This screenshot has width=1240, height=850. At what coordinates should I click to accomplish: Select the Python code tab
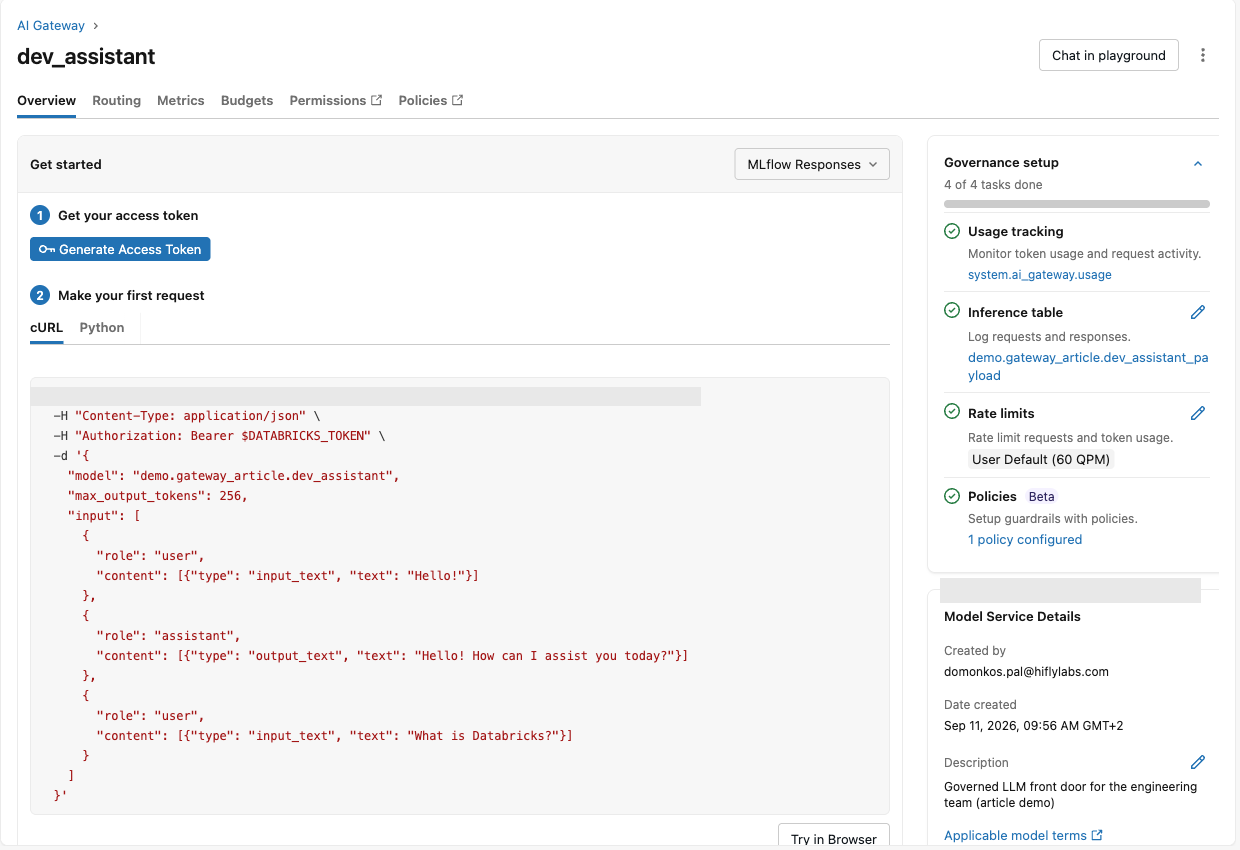click(x=102, y=327)
